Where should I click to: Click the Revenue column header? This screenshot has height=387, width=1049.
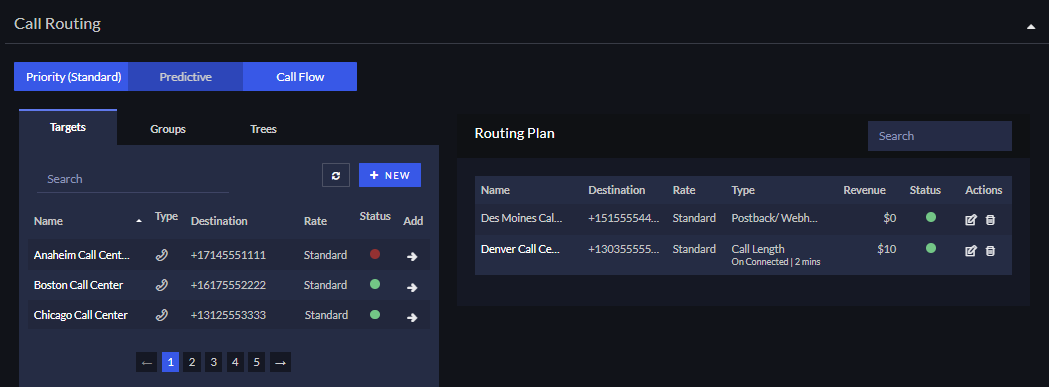click(x=864, y=190)
